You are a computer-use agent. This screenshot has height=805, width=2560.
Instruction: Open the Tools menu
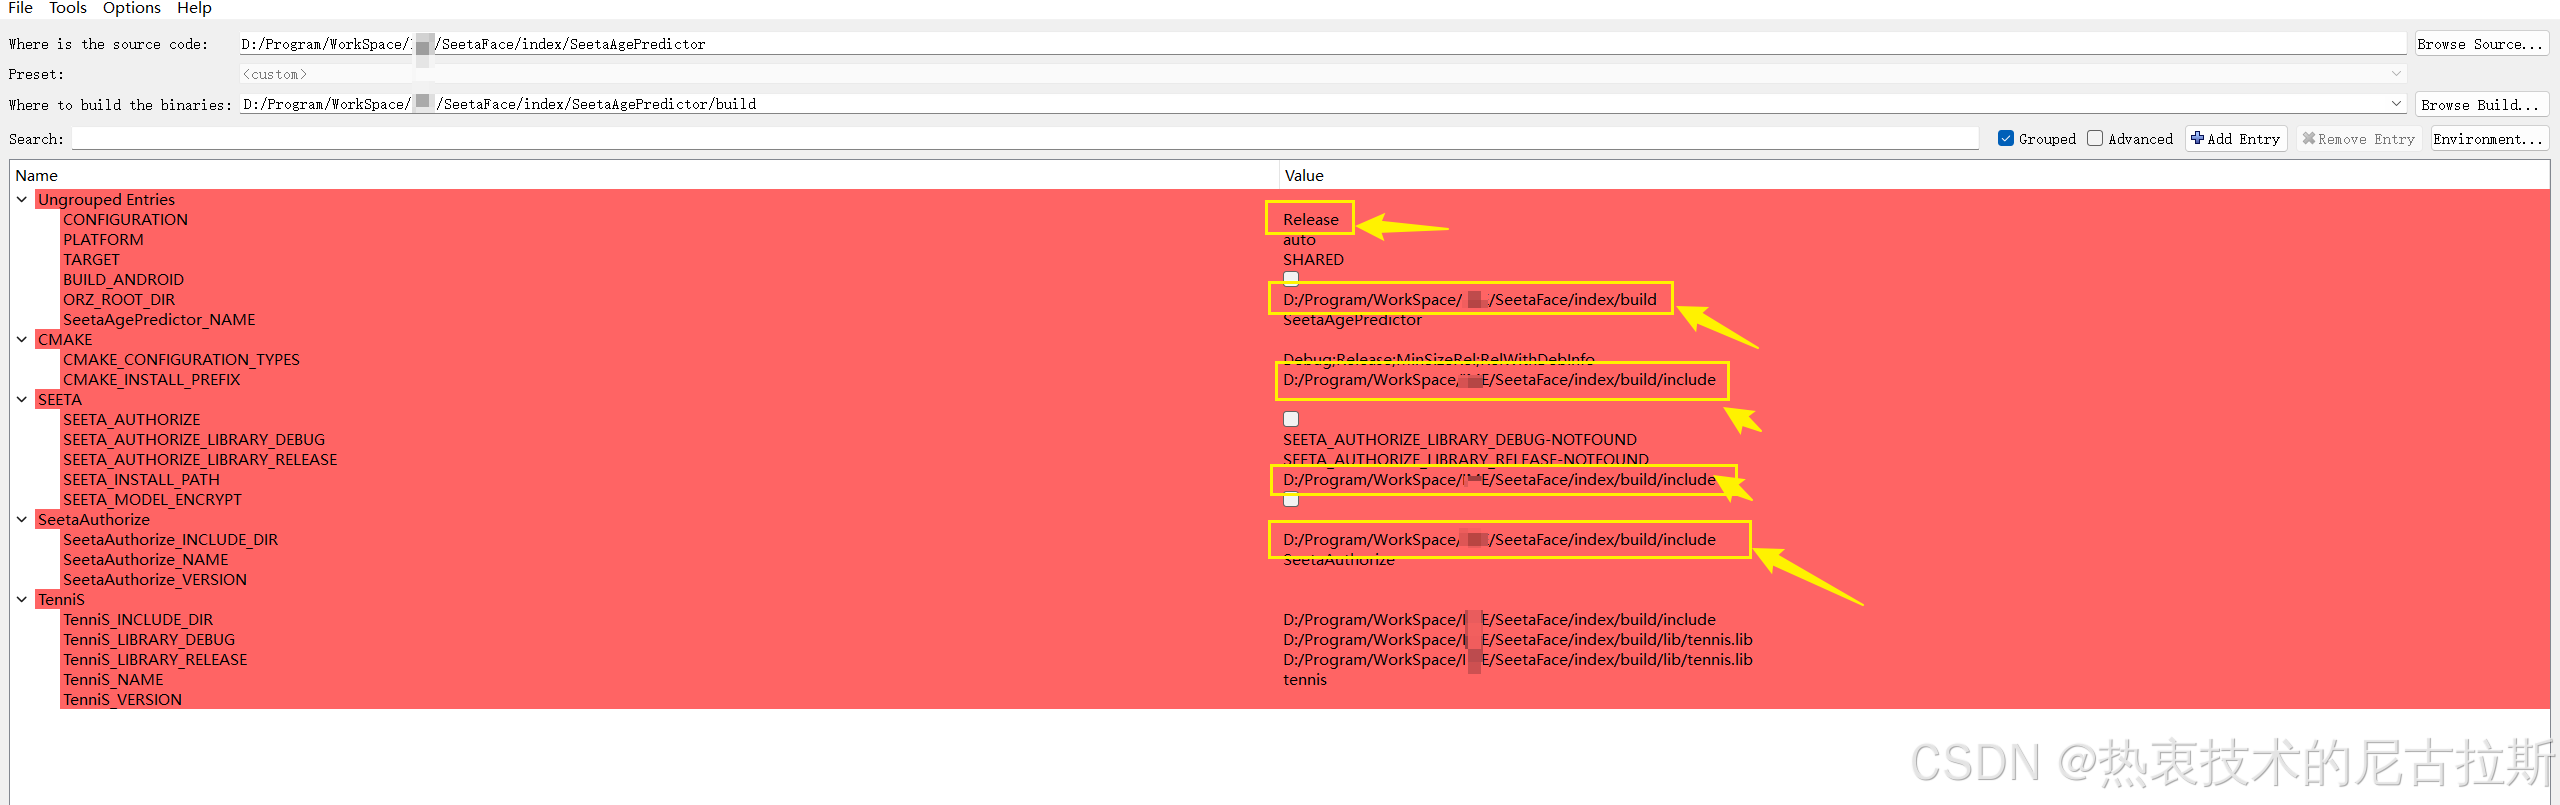pyautogui.click(x=68, y=8)
